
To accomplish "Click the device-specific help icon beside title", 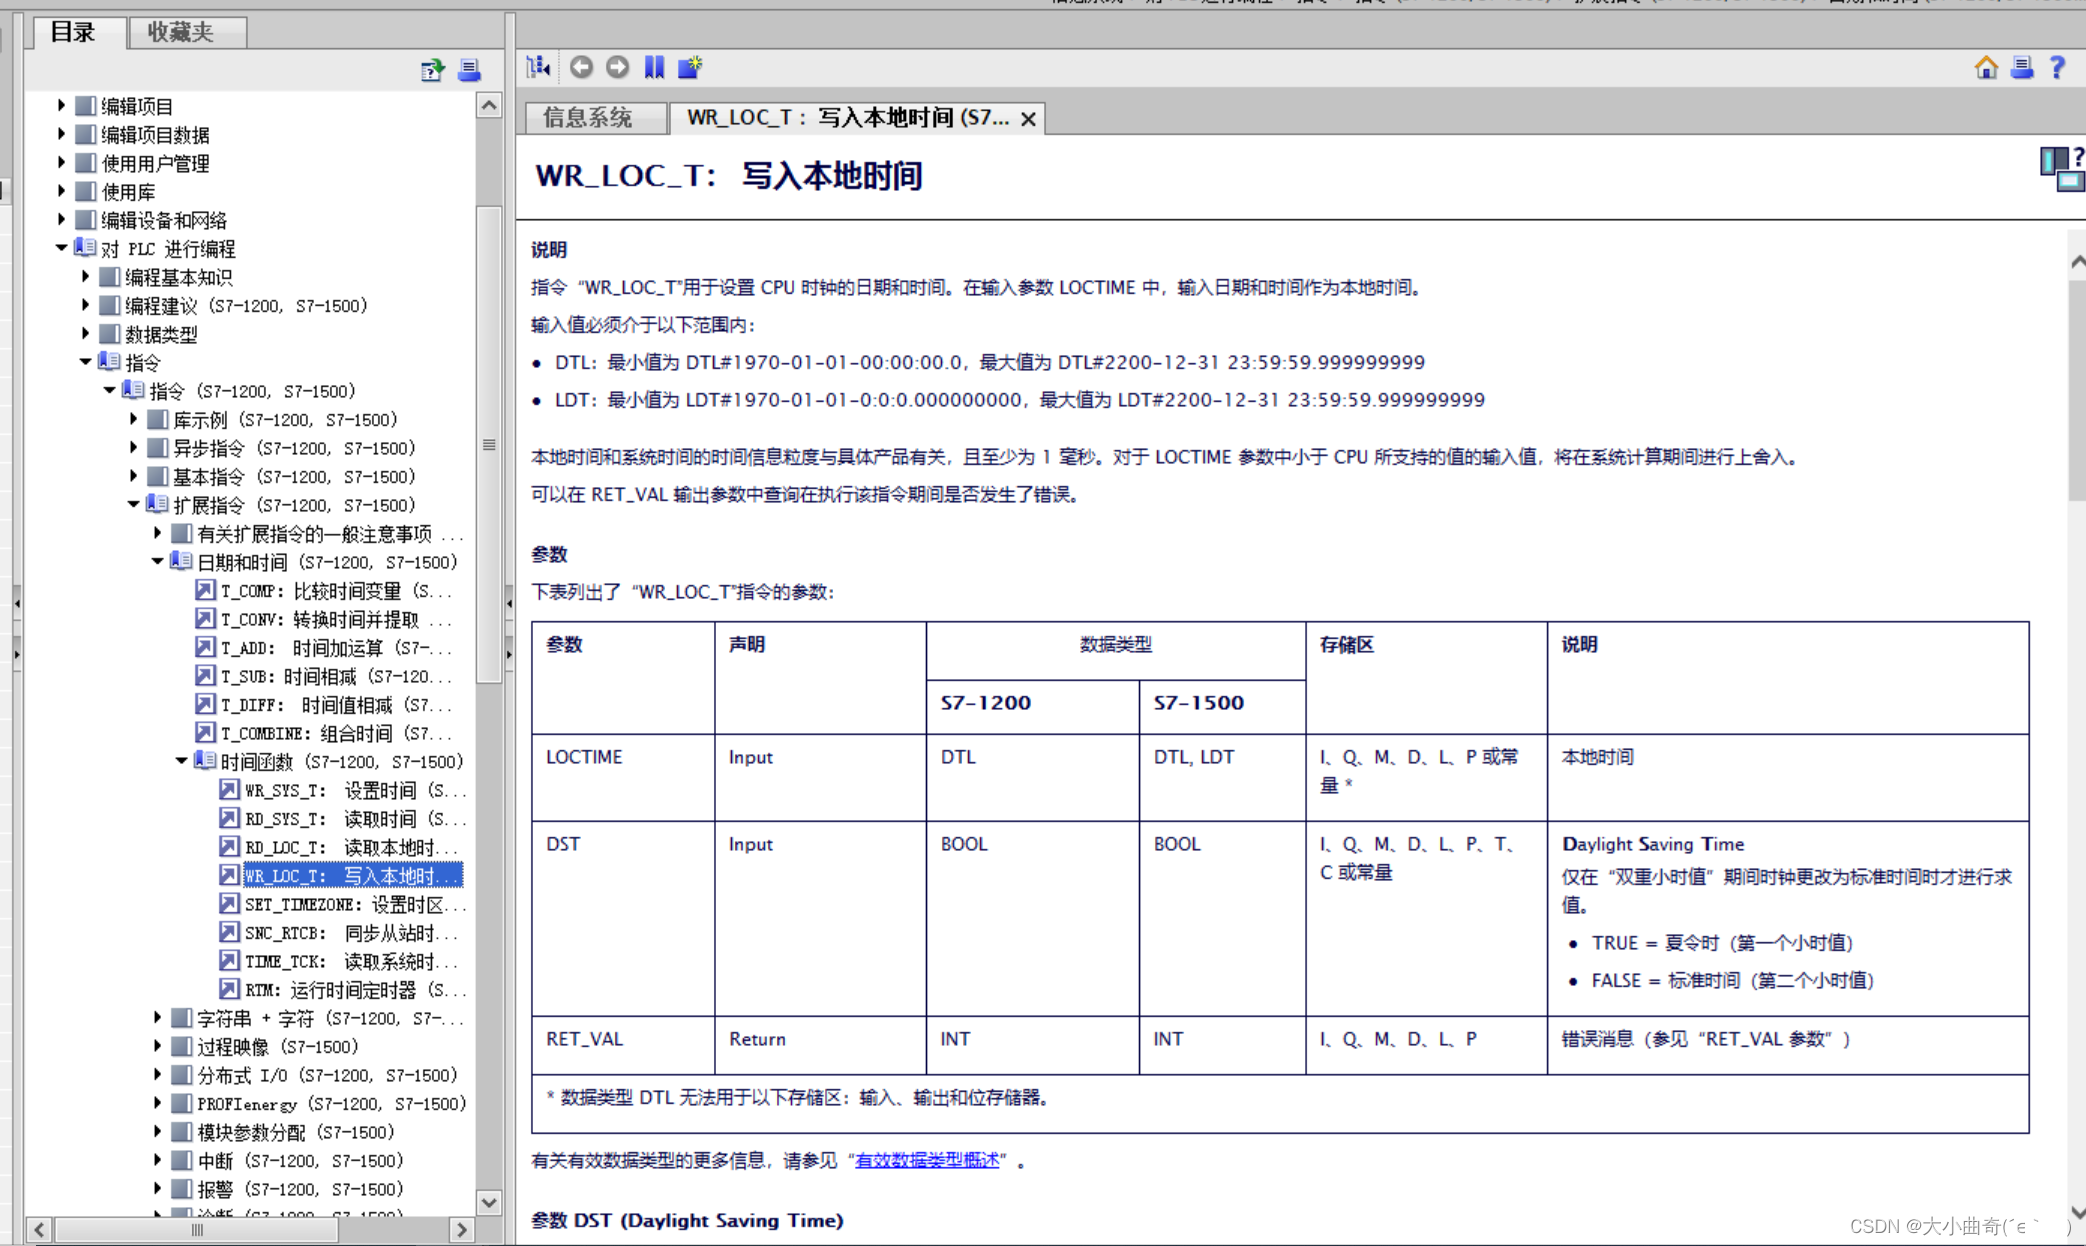I will pos(2061,168).
